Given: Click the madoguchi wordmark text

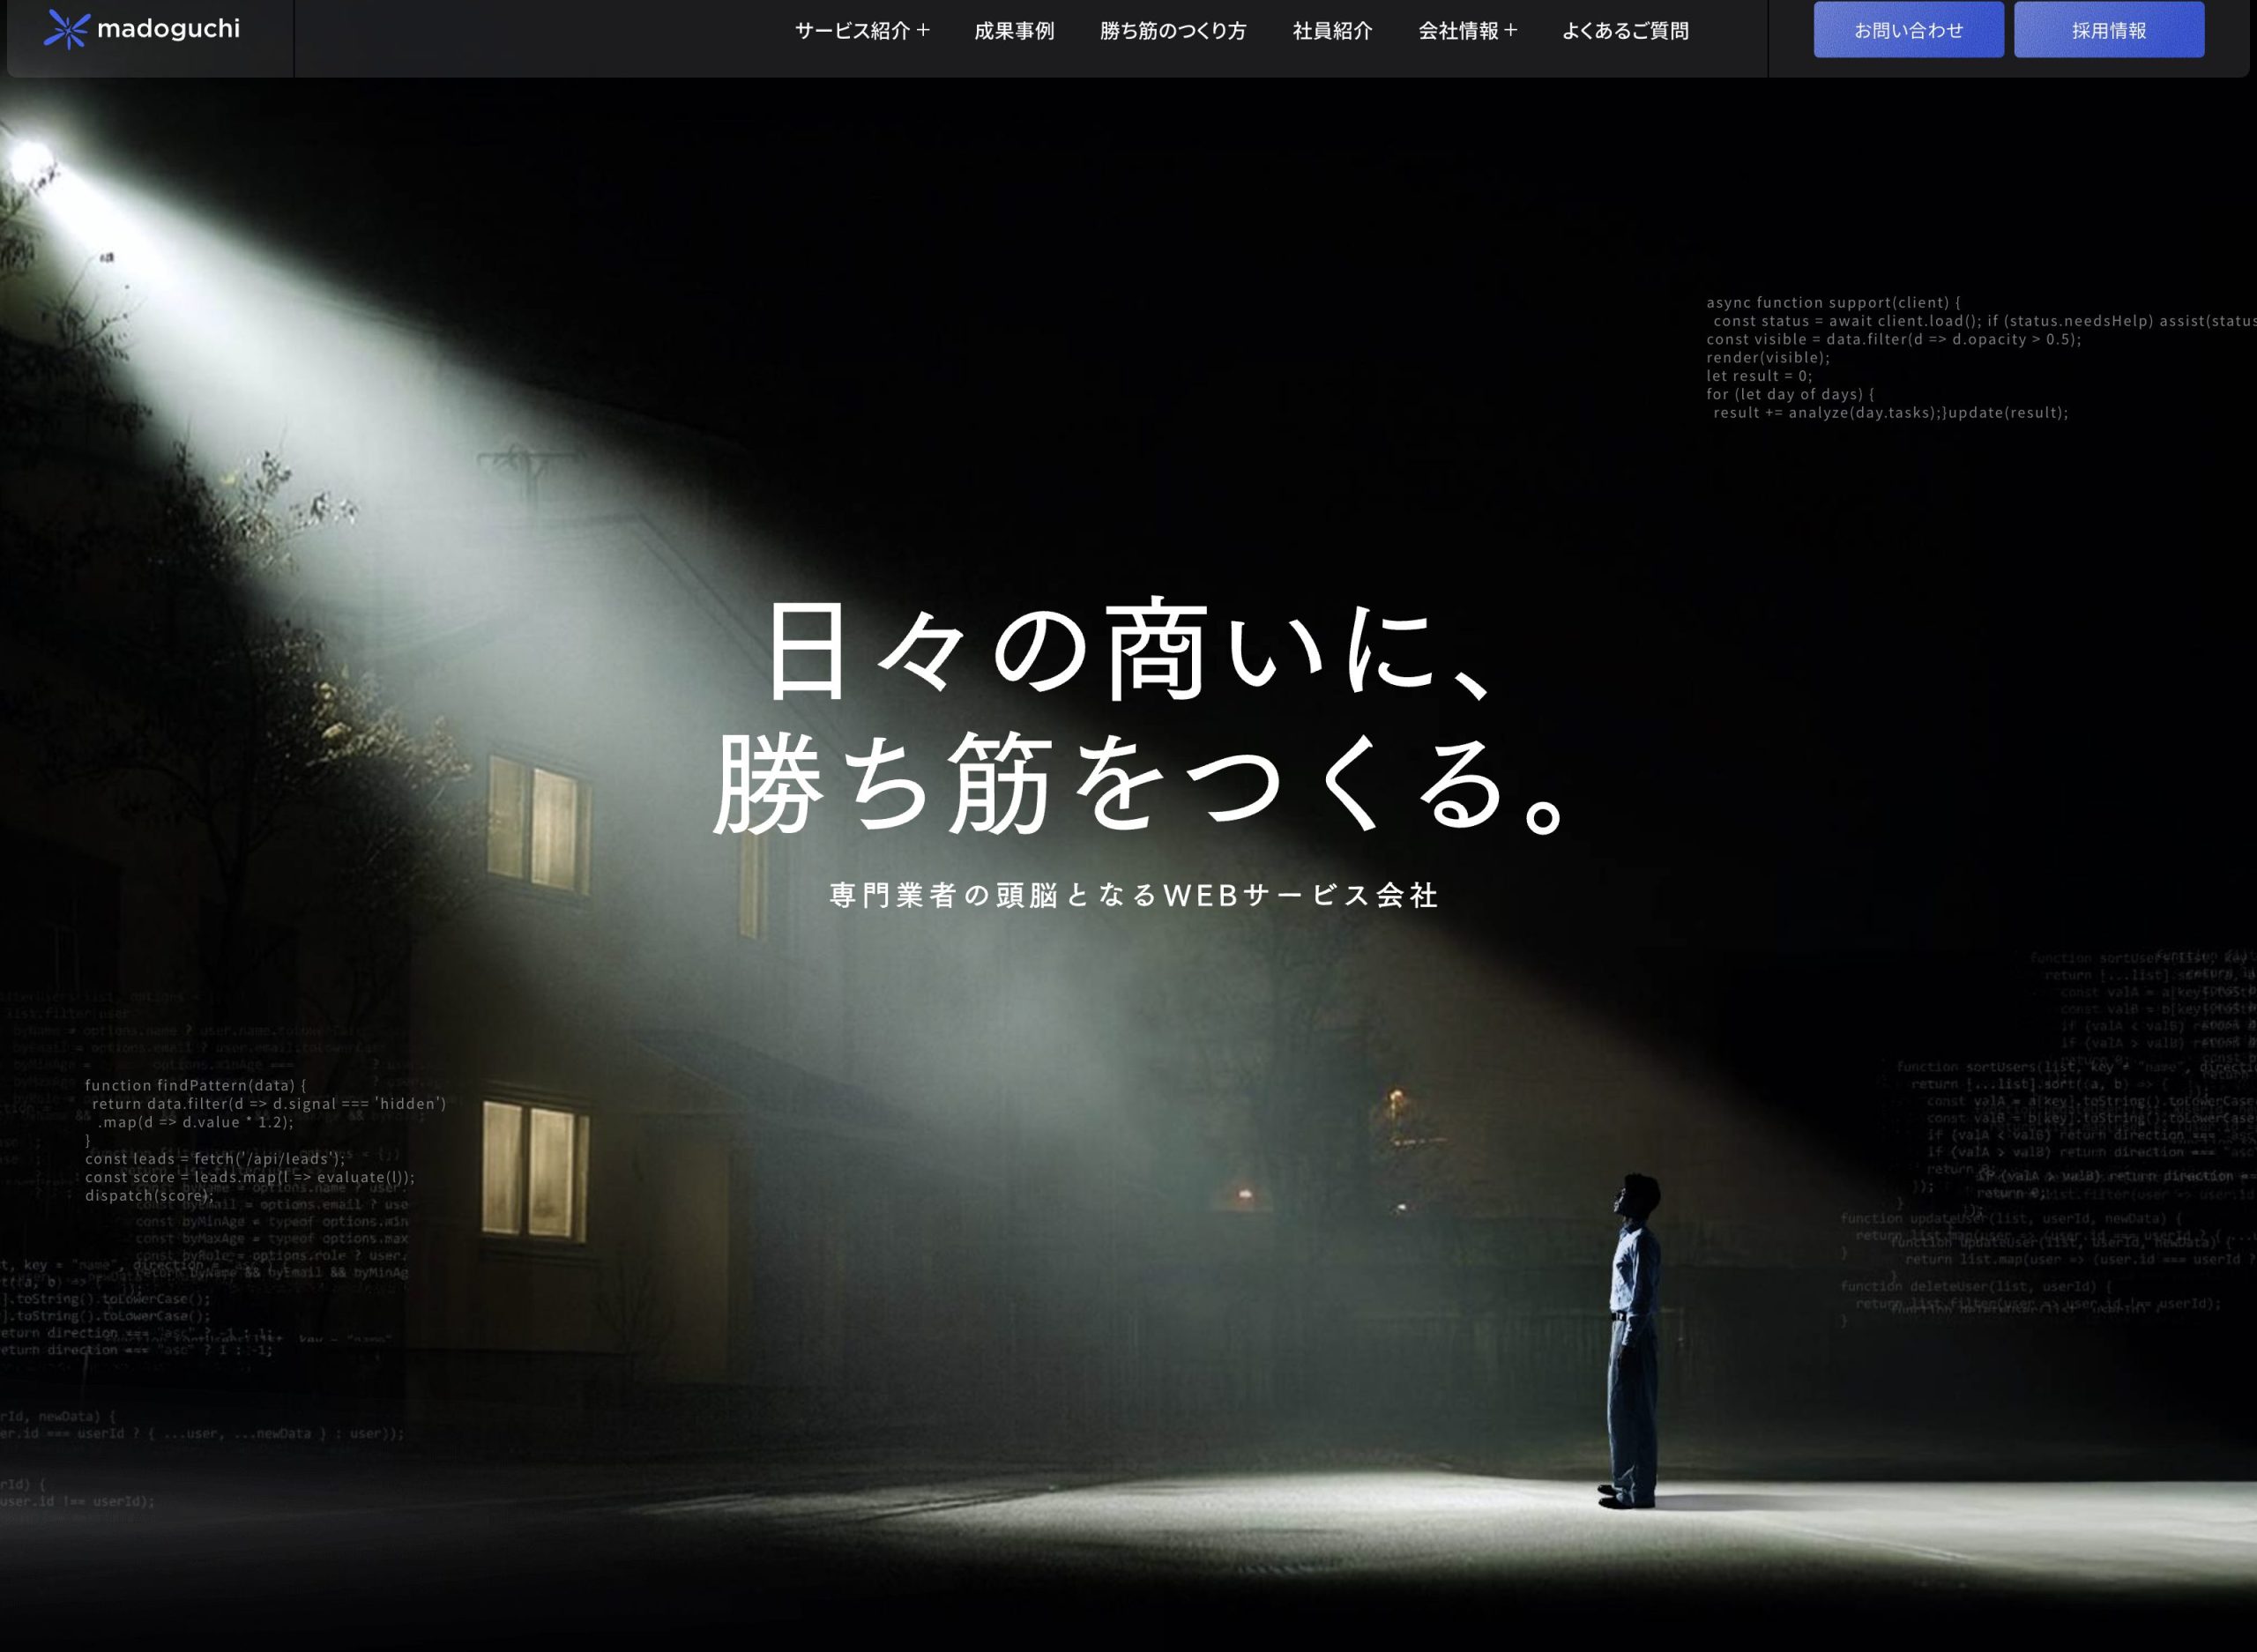Looking at the screenshot, I should click(168, 29).
